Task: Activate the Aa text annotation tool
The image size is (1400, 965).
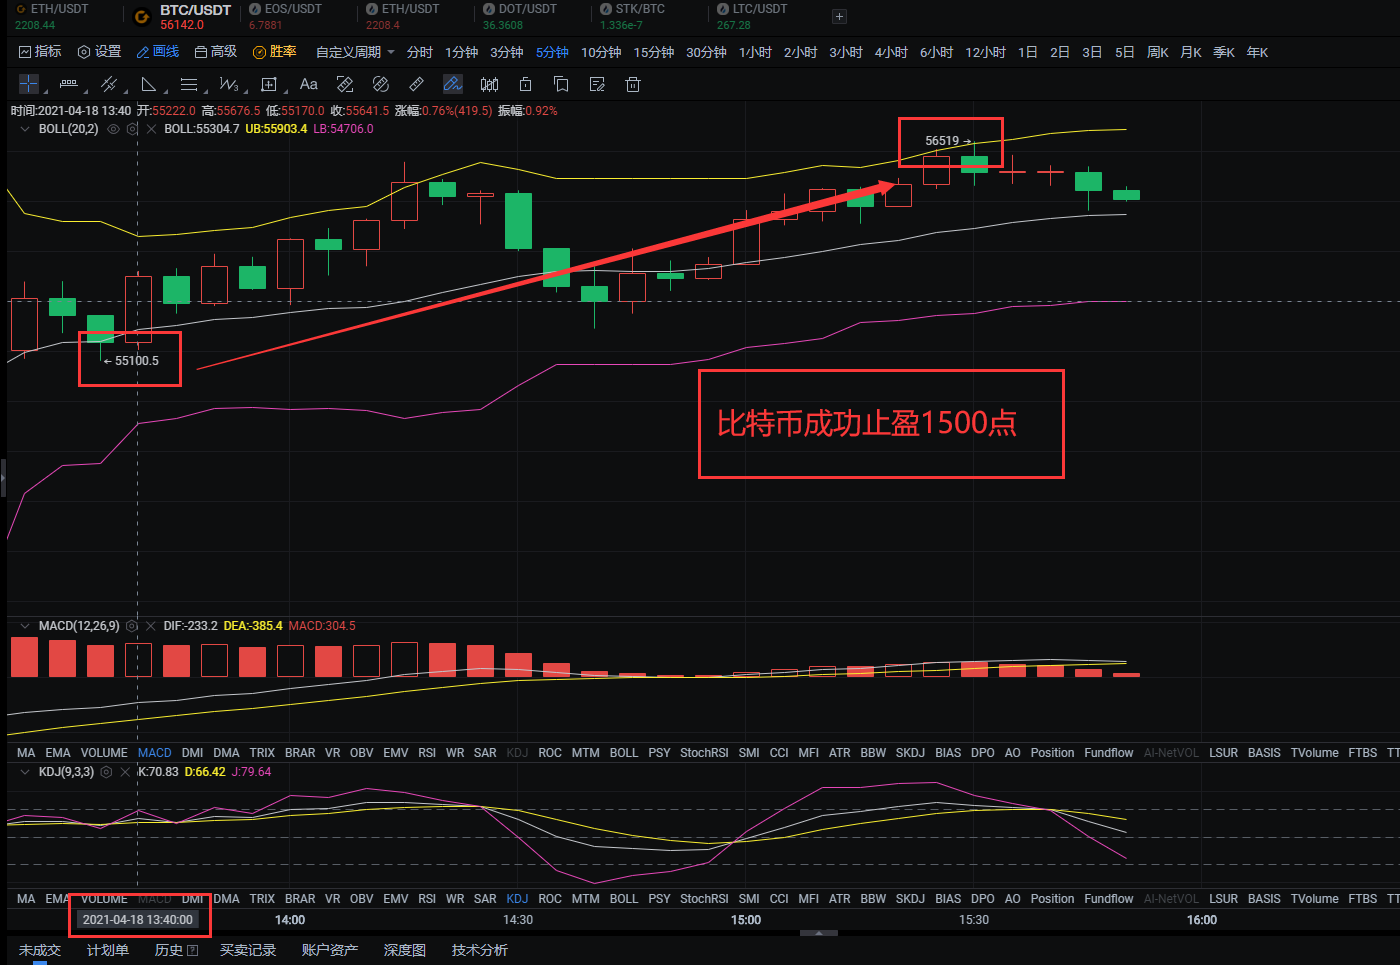Action: 309,84
